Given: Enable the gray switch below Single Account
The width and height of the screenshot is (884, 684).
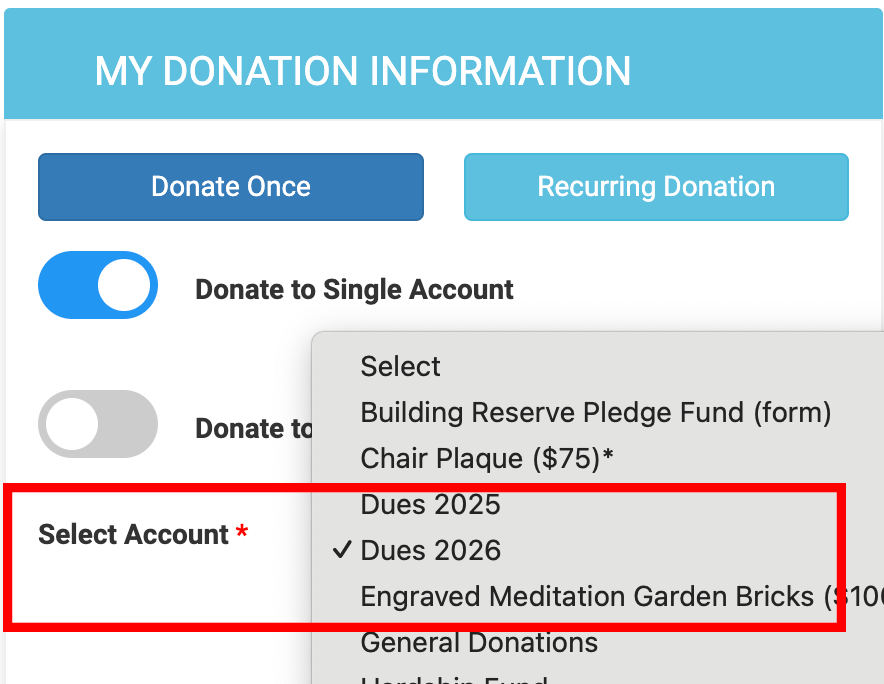Looking at the screenshot, I should click(x=98, y=424).
